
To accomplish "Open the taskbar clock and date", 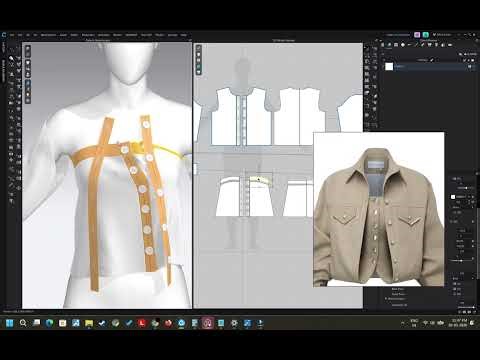I will tap(457, 323).
